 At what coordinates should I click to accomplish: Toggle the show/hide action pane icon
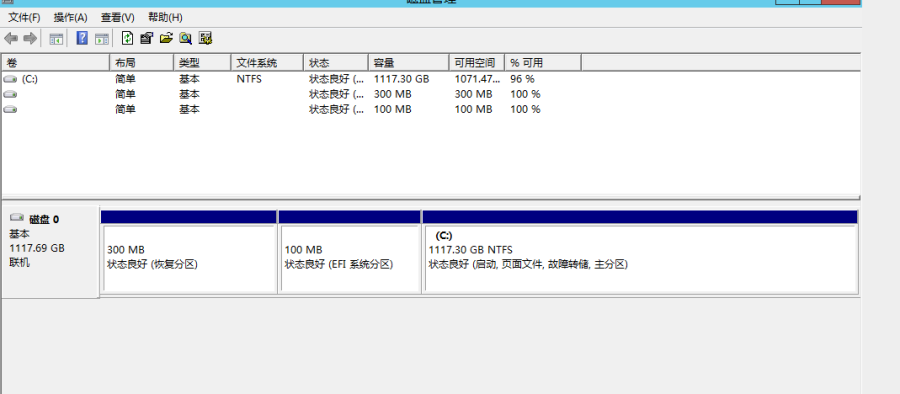coord(102,39)
